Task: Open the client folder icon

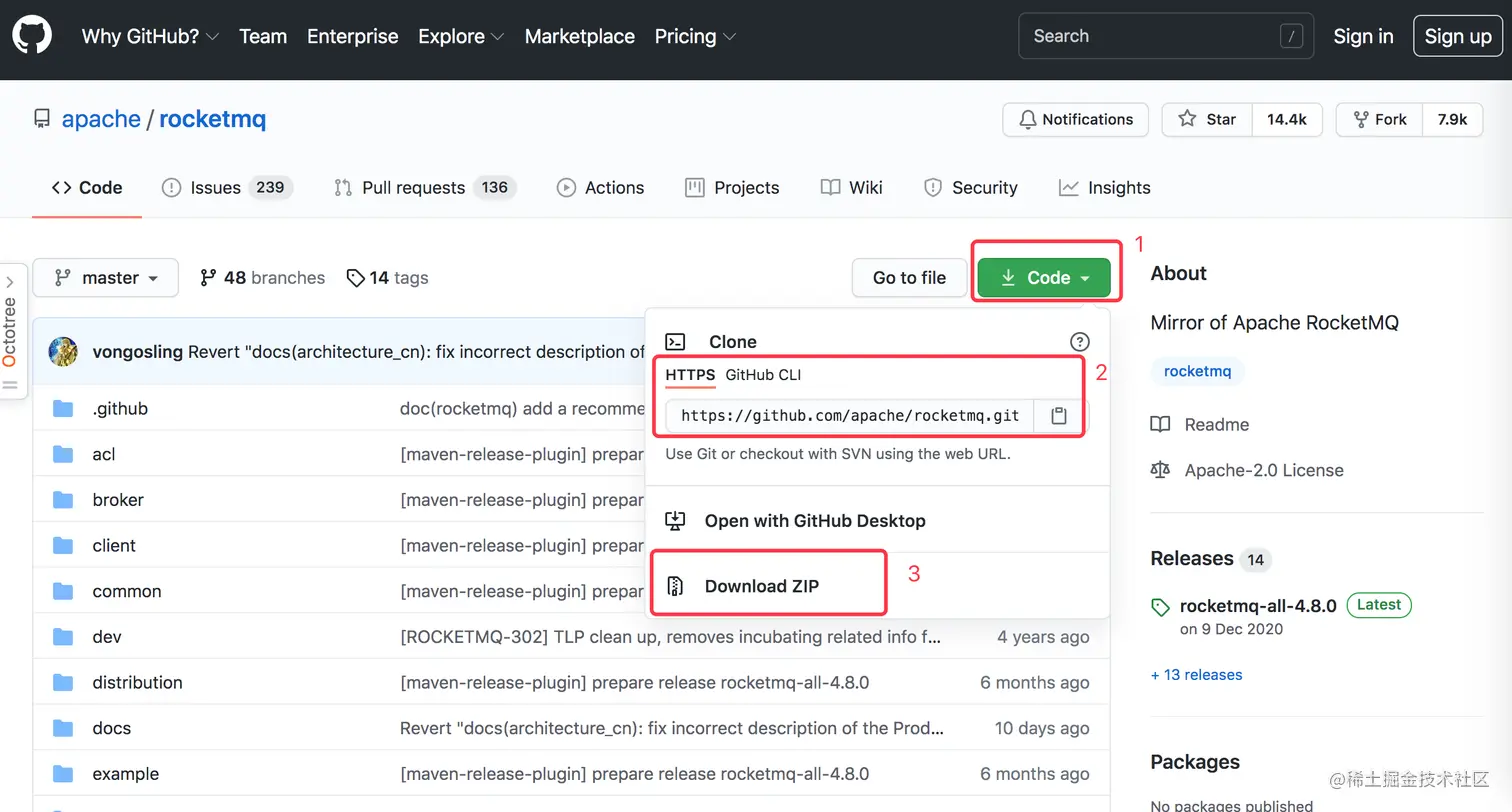Action: [63, 545]
